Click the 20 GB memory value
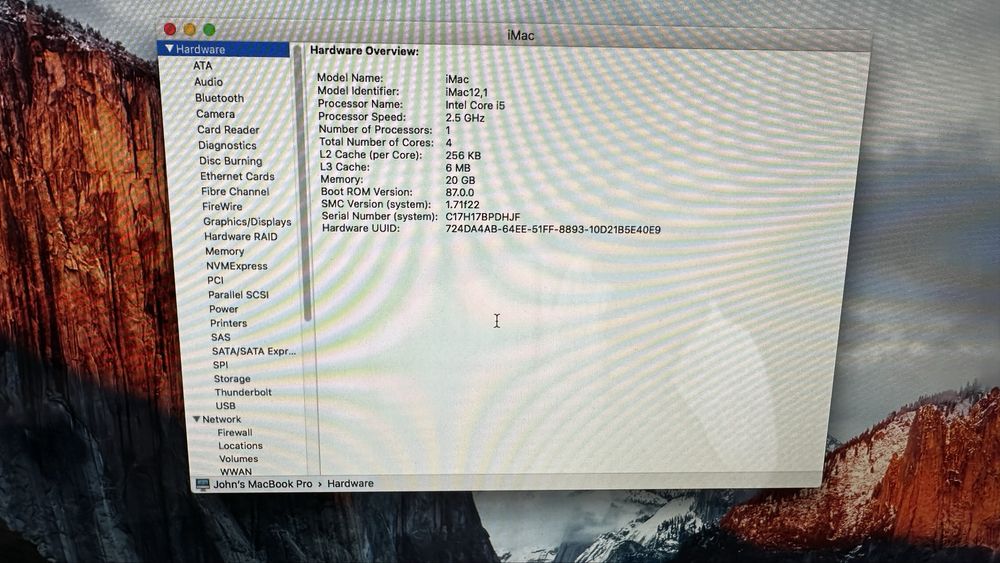This screenshot has height=563, width=1000. (460, 180)
